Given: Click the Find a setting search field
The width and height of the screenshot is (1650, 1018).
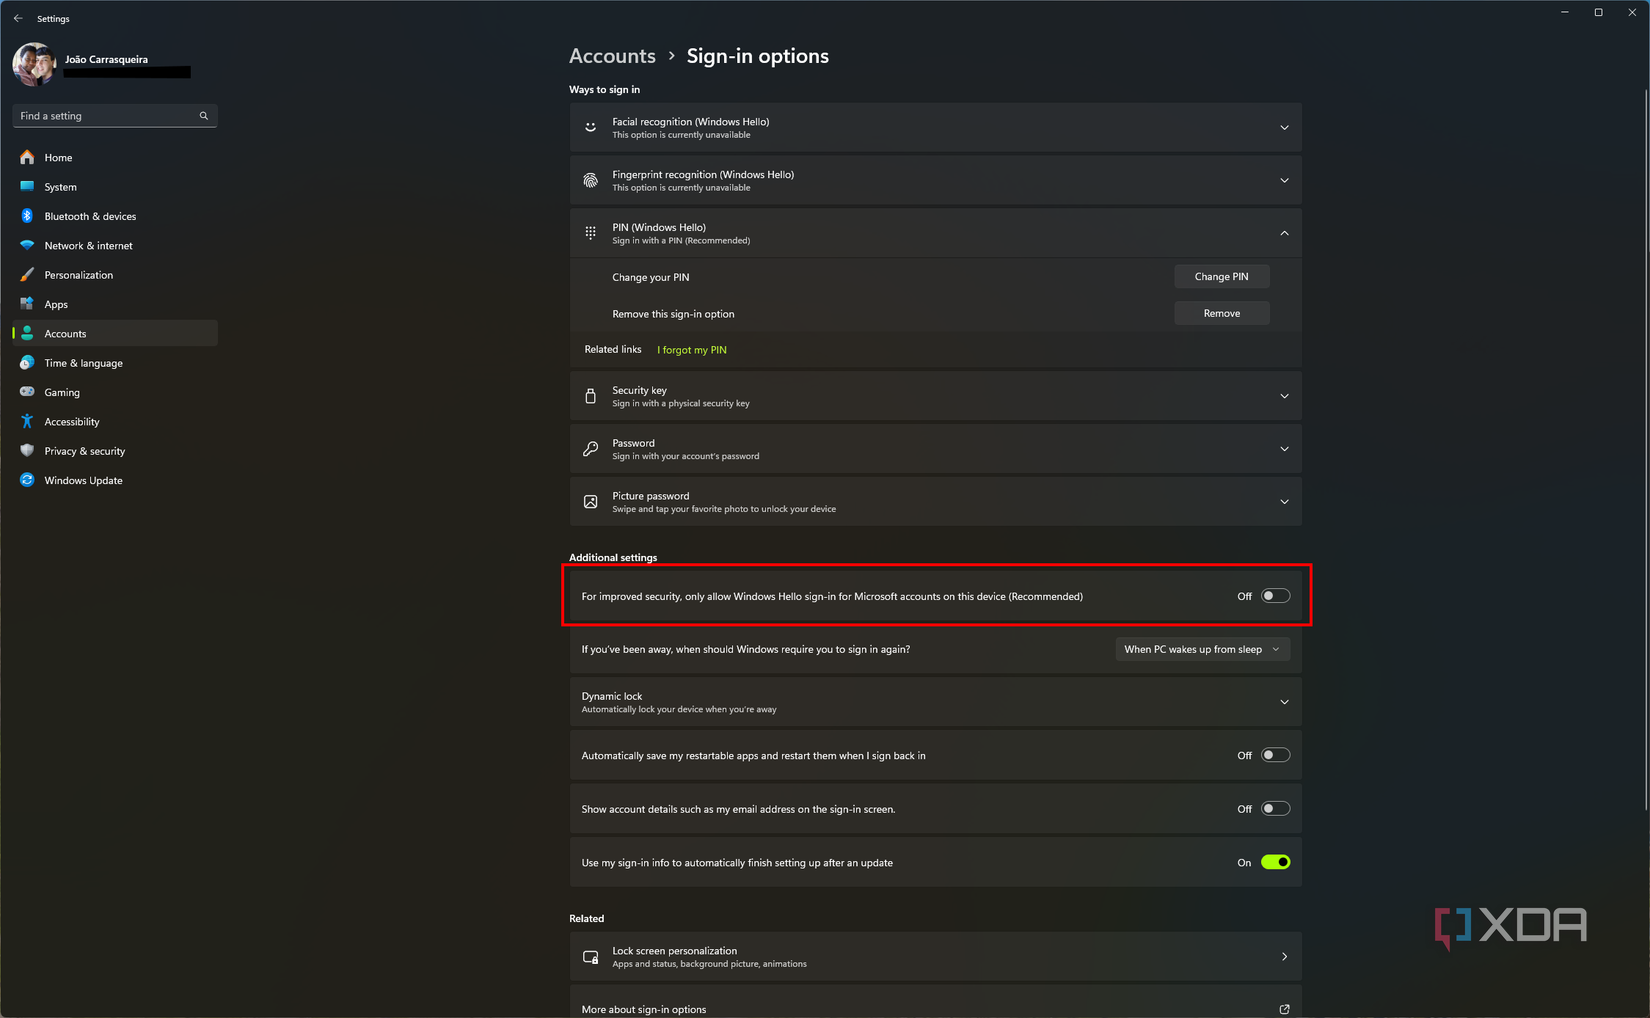Looking at the screenshot, I should coord(115,116).
